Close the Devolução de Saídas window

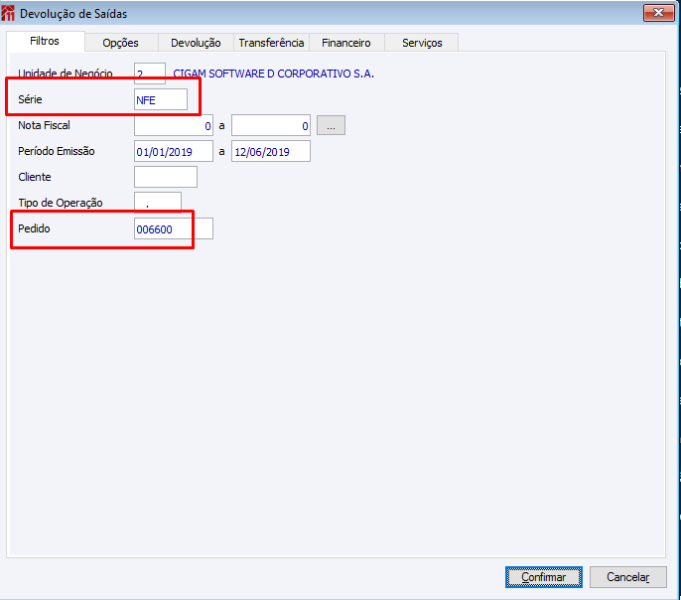658,13
